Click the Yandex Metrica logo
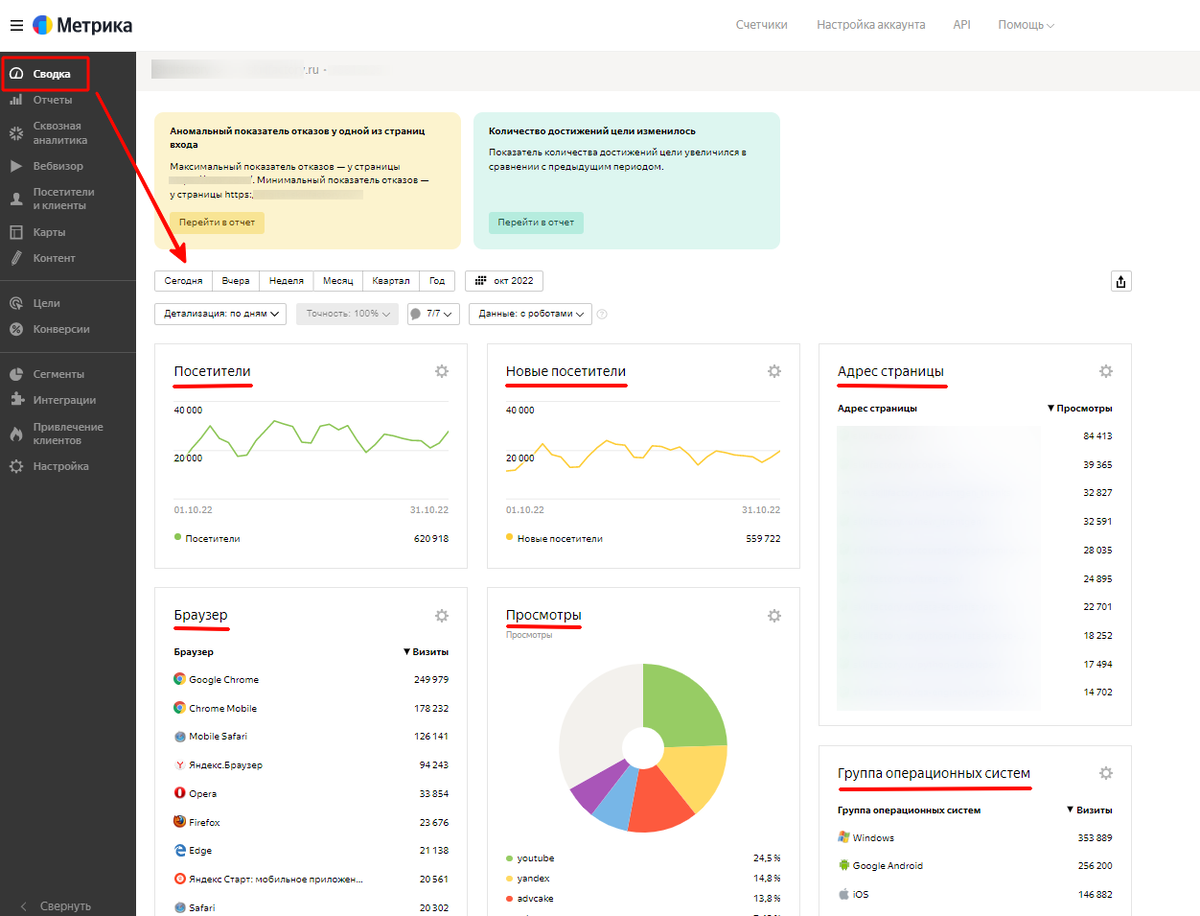 [x=82, y=25]
